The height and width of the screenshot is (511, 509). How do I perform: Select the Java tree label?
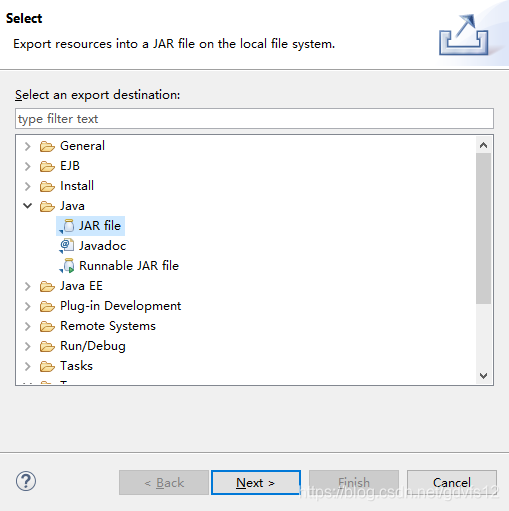[x=72, y=206]
